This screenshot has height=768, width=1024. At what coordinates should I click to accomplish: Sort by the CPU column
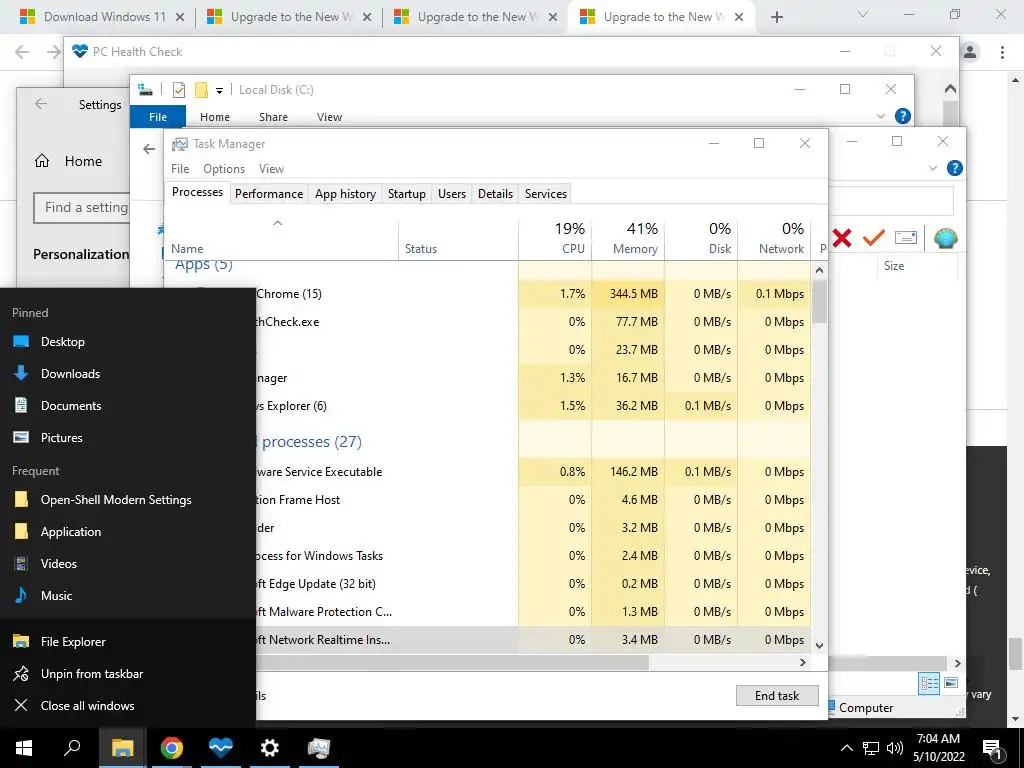tap(555, 238)
